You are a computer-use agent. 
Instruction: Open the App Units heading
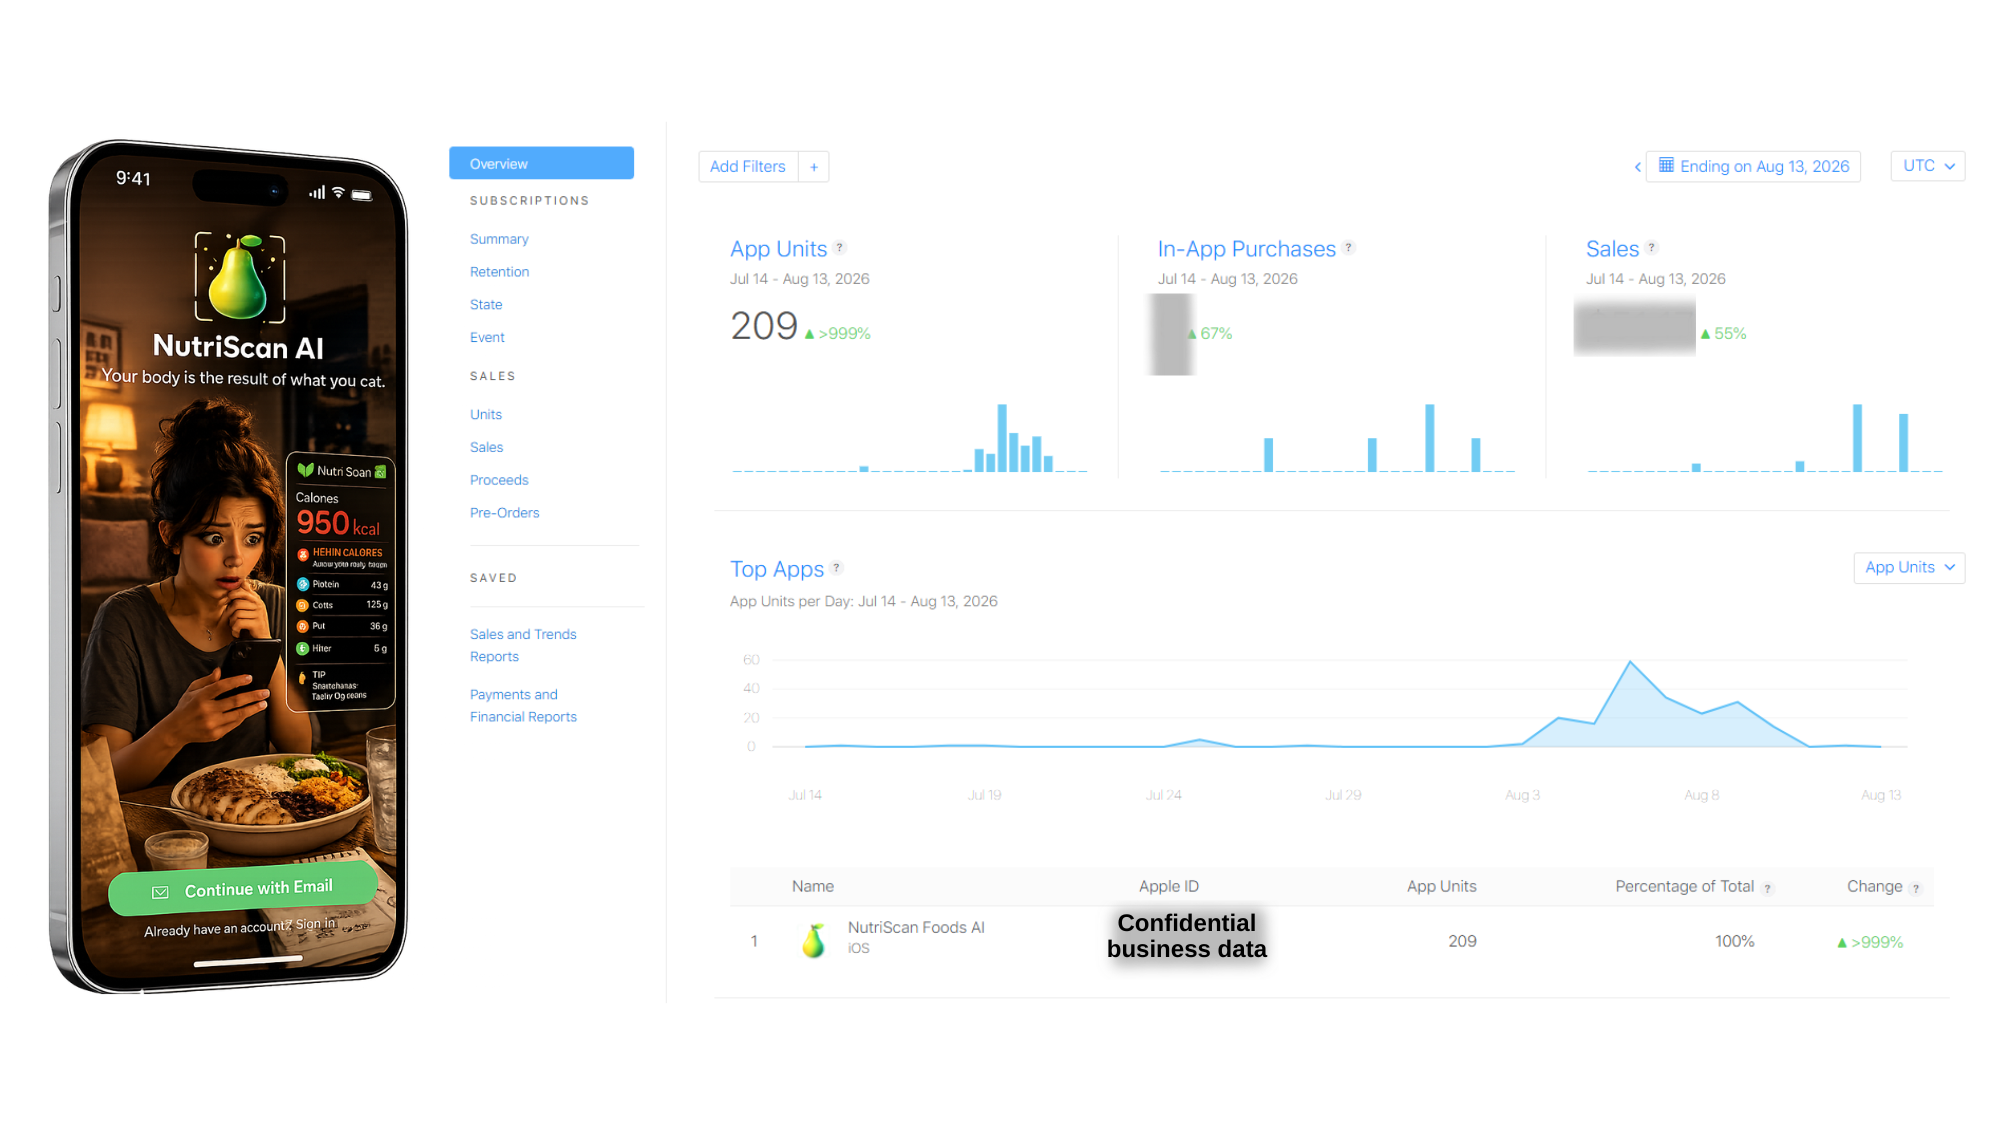(x=778, y=249)
